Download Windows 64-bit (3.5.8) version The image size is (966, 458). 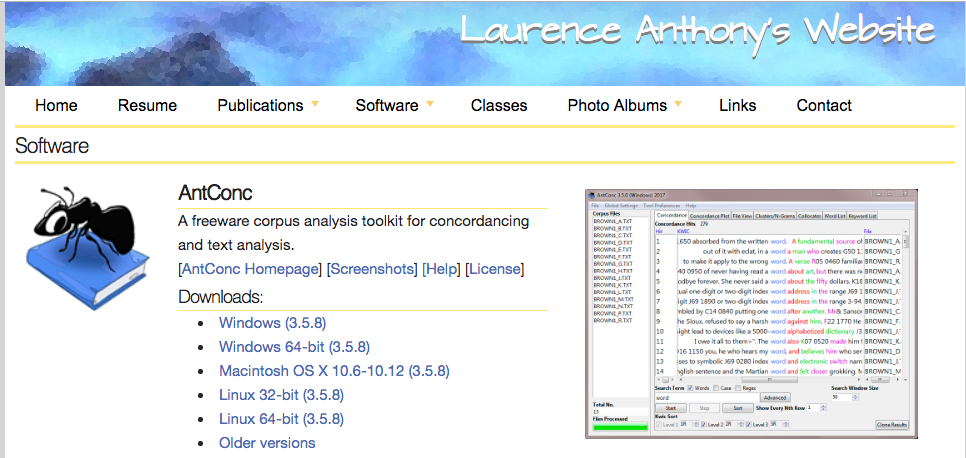(x=294, y=347)
